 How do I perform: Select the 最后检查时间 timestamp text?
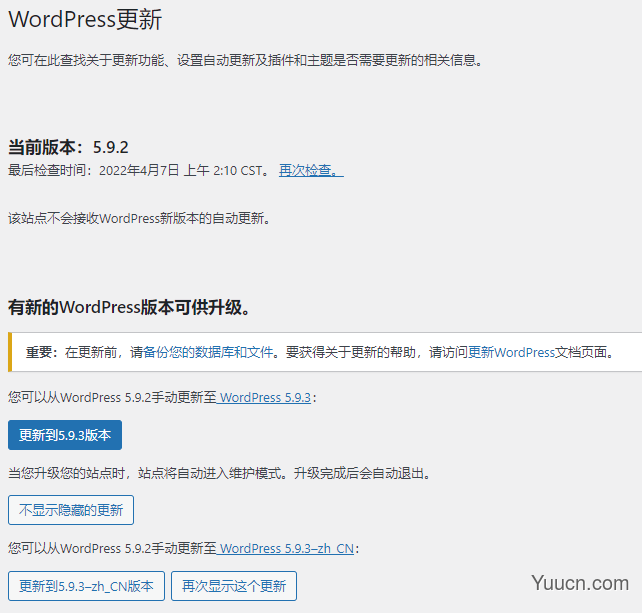139,170
